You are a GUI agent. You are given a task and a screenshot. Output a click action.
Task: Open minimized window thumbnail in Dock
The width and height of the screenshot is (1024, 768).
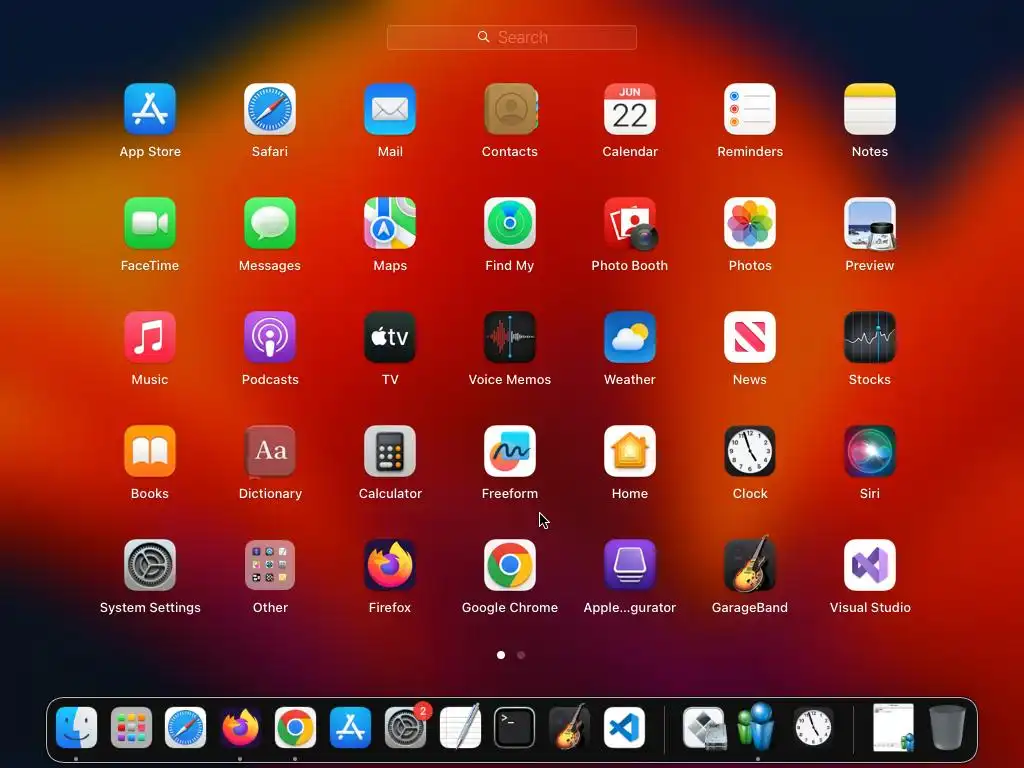coord(893,728)
